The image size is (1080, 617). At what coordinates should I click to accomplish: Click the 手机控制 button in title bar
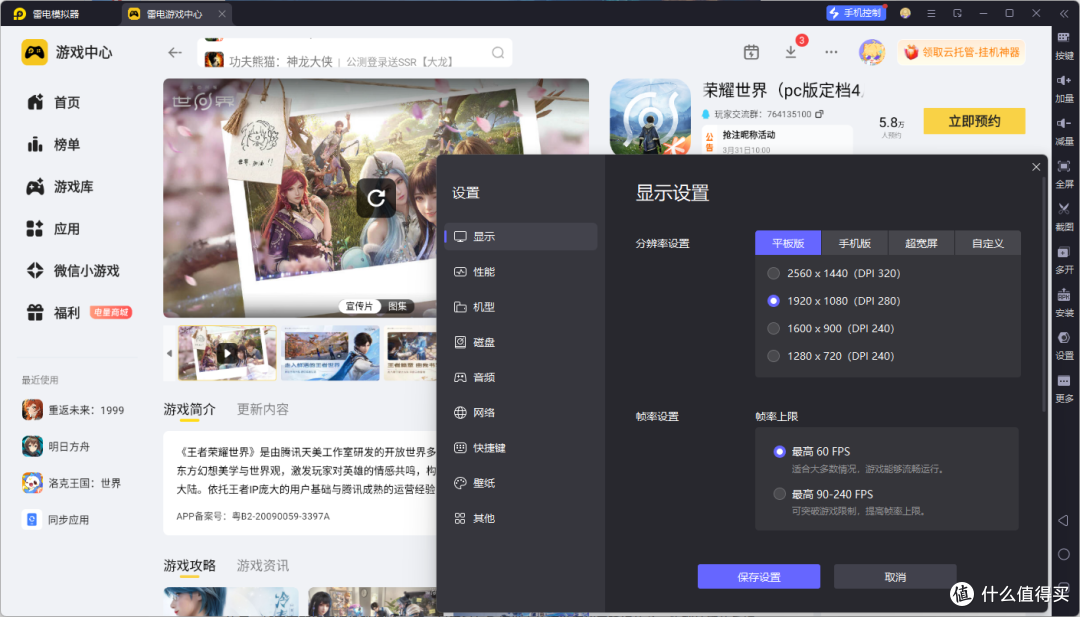tap(855, 13)
